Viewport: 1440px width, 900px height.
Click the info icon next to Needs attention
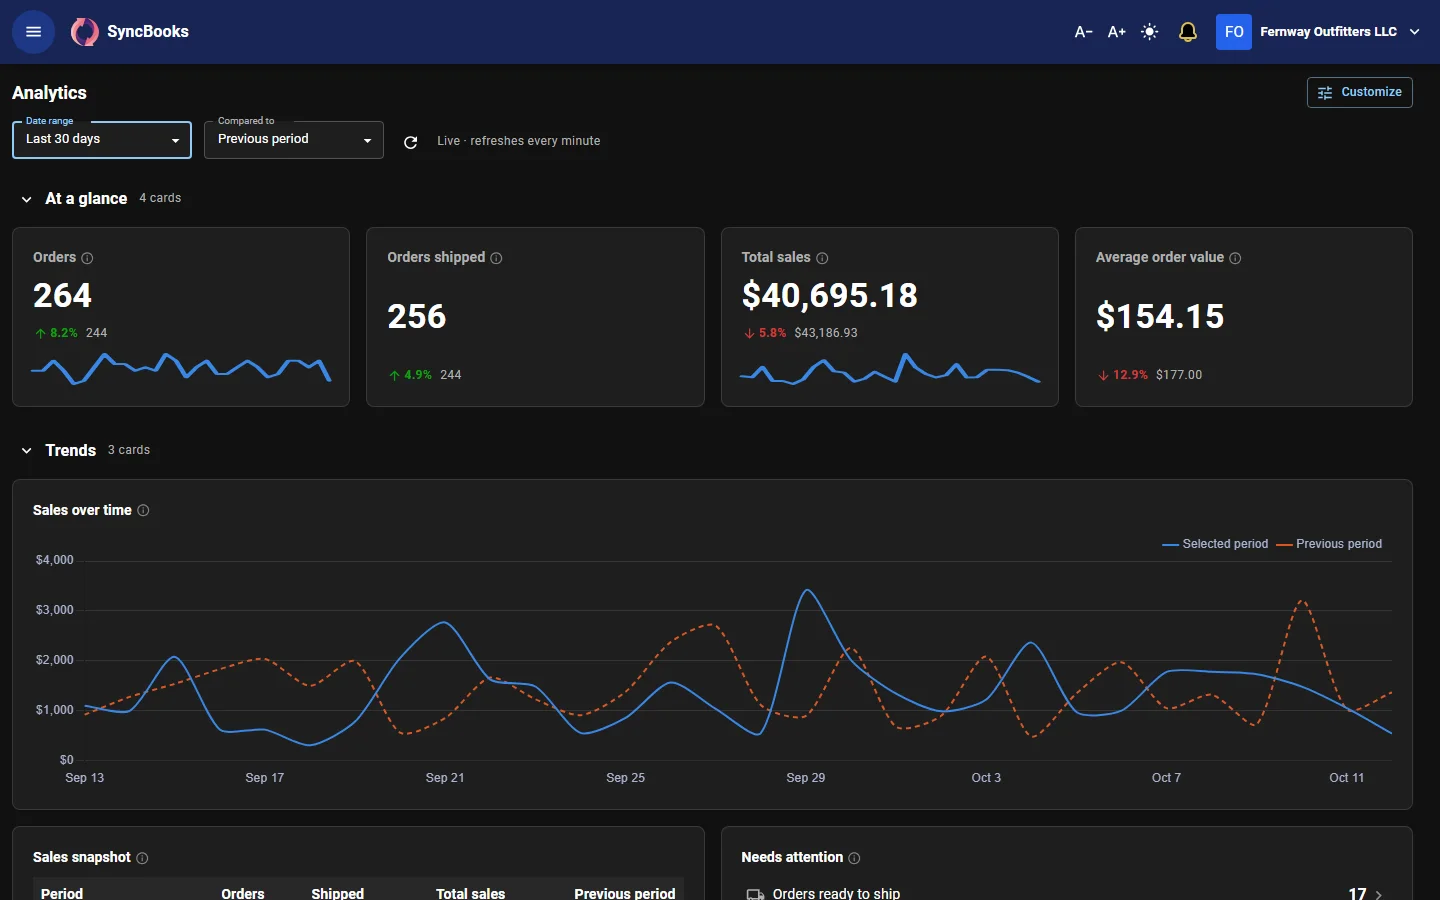(854, 858)
